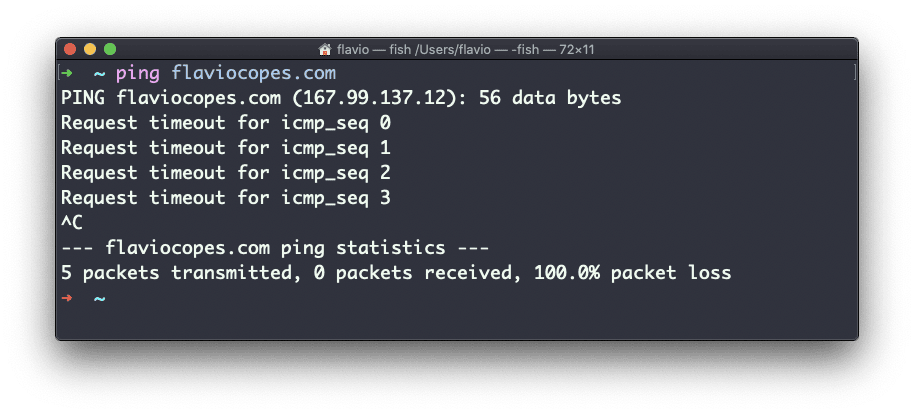This screenshot has width=914, height=414.
Task: Click the '100.0% packet loss' text
Action: [x=632, y=273]
